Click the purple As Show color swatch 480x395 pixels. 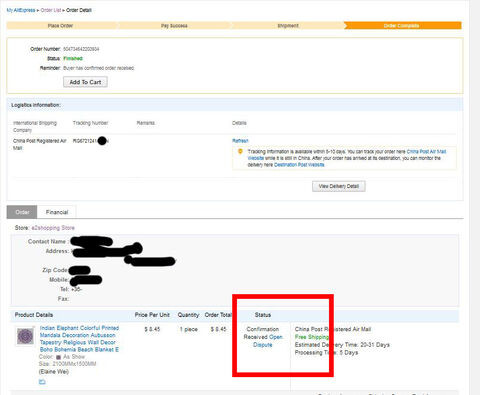click(x=58, y=357)
